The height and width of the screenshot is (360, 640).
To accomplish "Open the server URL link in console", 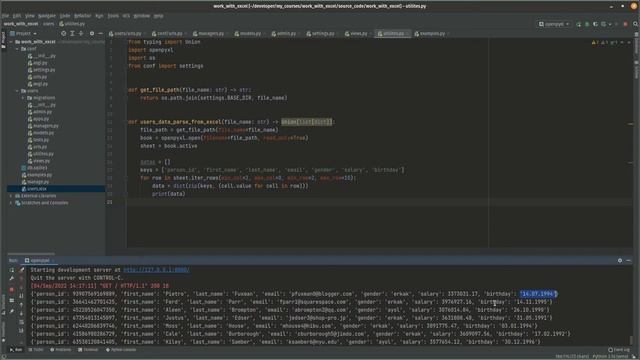I will 156,269.
